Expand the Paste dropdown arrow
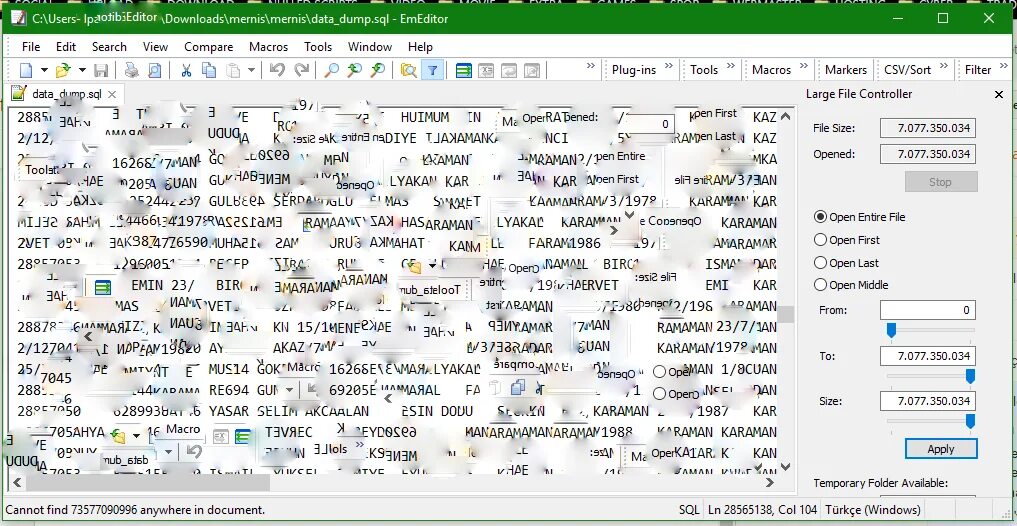 click(251, 70)
